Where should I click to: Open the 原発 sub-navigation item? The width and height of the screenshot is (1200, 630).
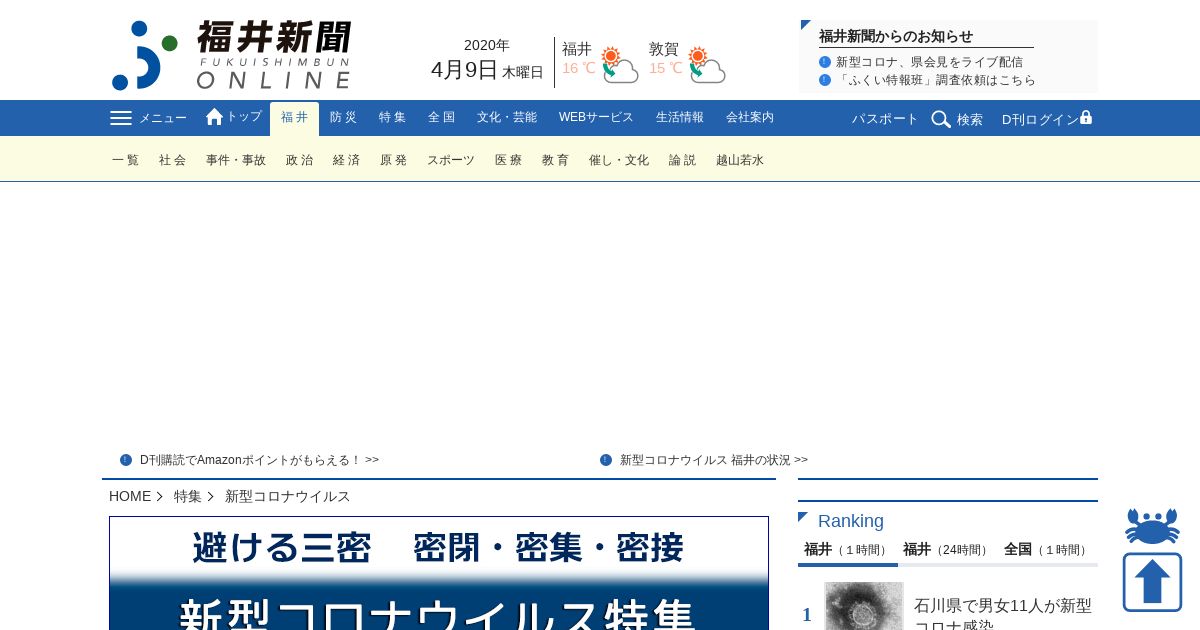pyautogui.click(x=394, y=160)
